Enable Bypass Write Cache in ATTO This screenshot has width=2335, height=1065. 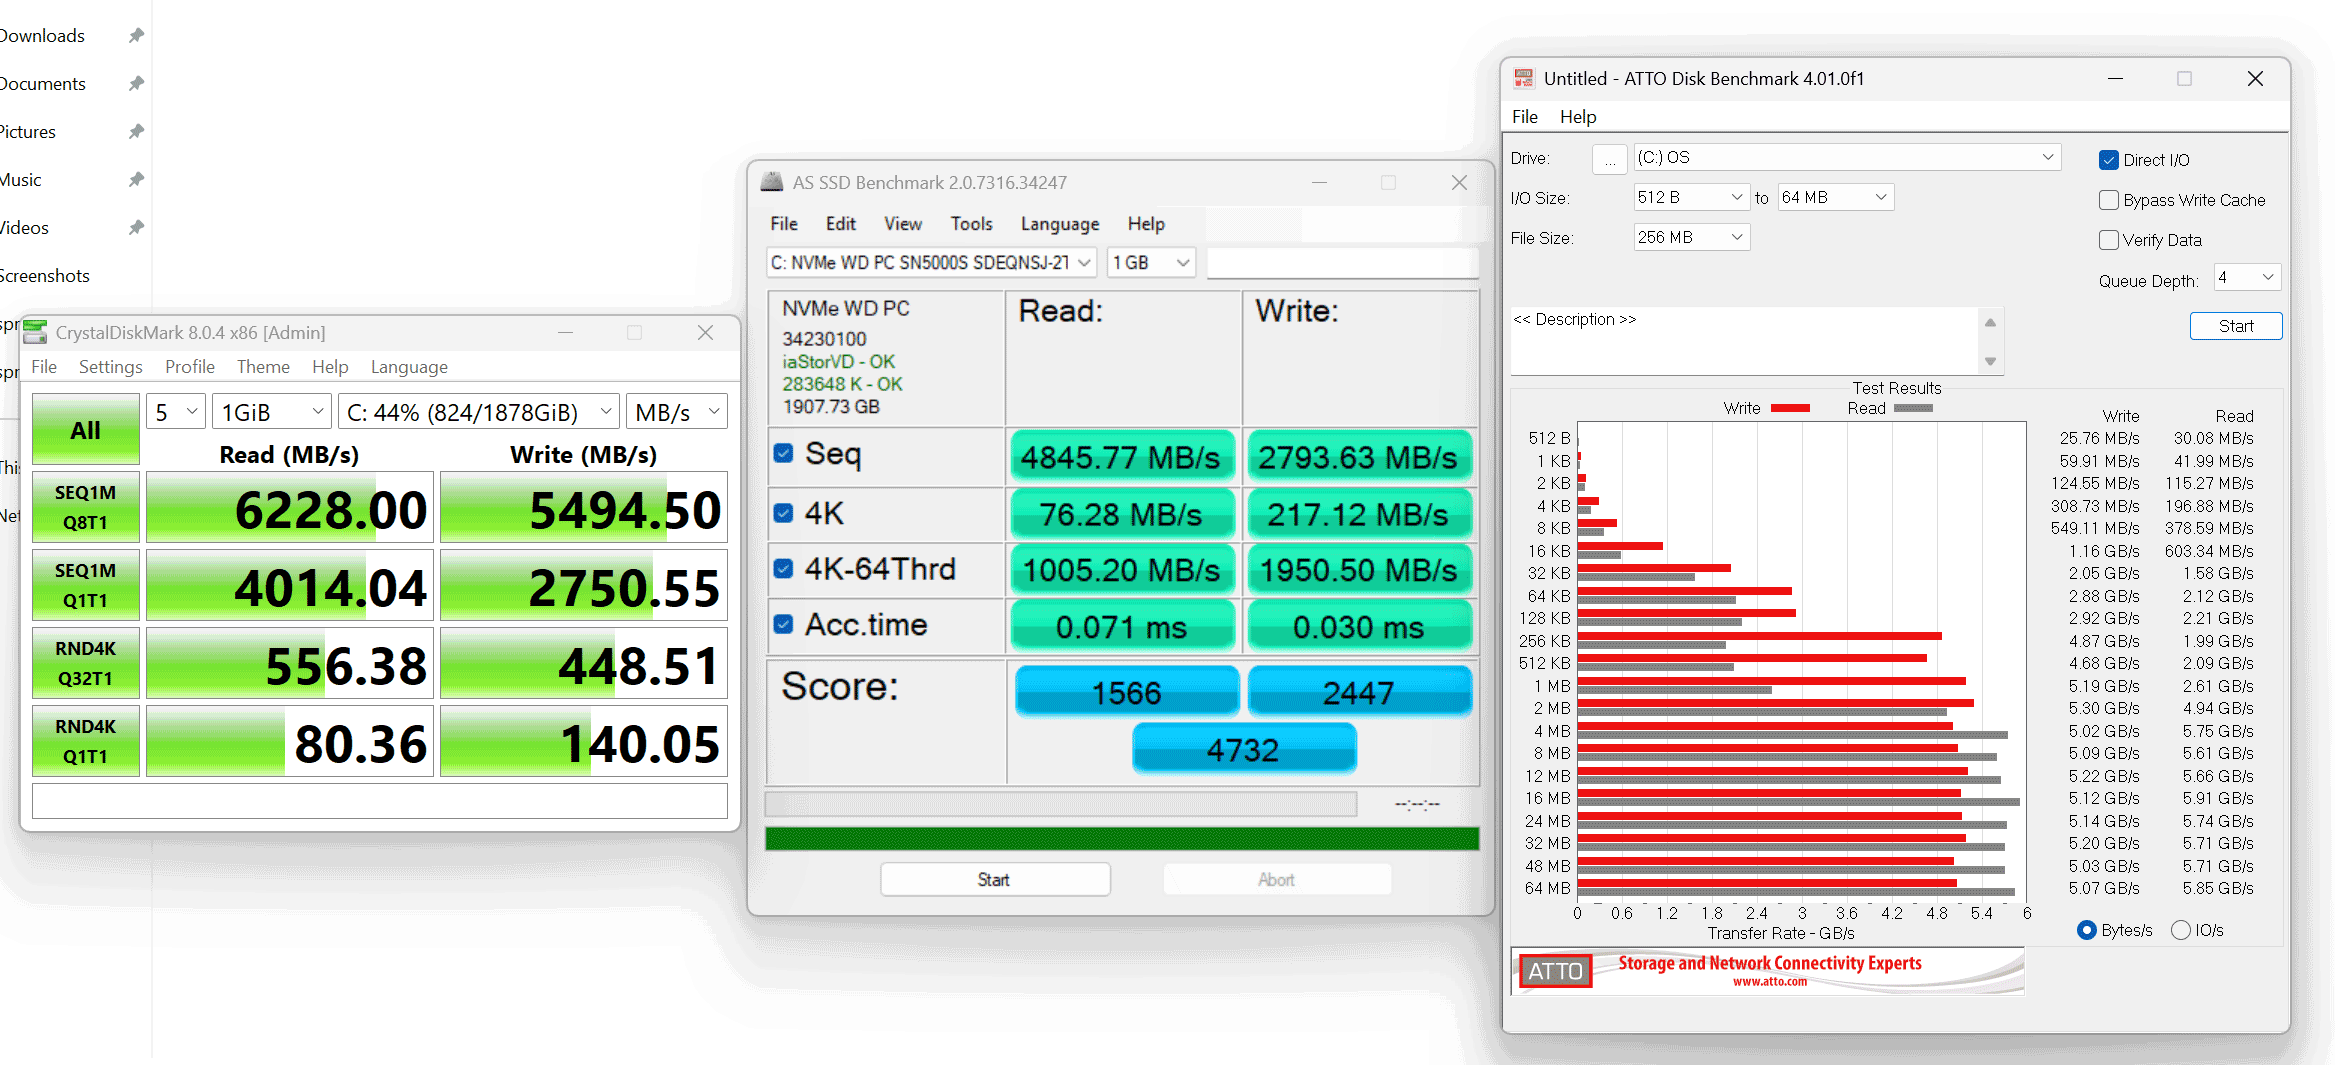pos(2109,200)
